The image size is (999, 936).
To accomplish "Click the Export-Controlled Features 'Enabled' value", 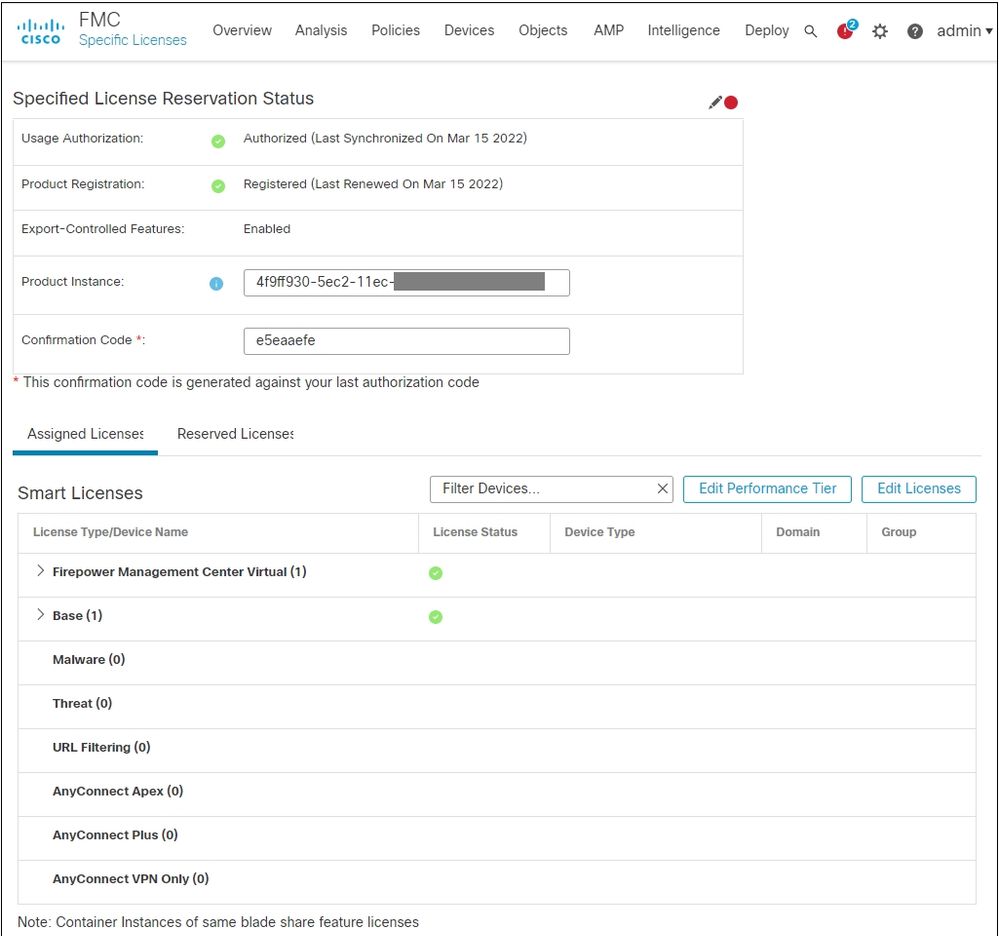I will coord(266,229).
